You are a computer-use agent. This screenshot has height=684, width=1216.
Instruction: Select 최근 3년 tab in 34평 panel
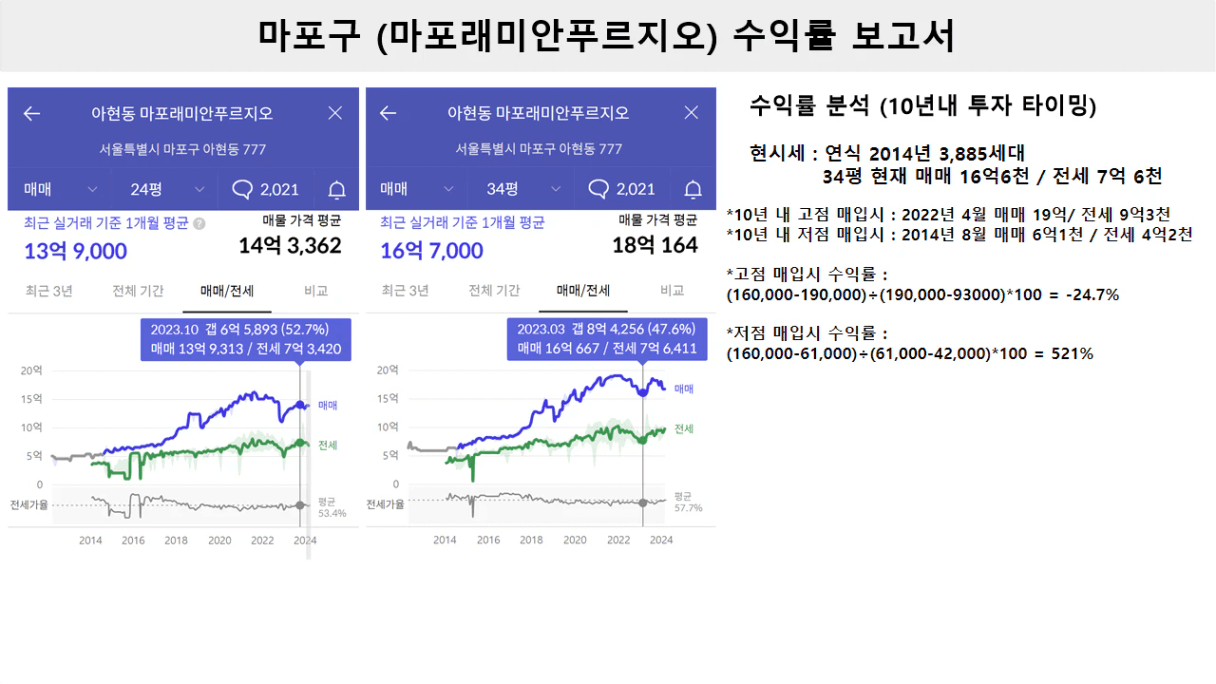pyautogui.click(x=405, y=291)
